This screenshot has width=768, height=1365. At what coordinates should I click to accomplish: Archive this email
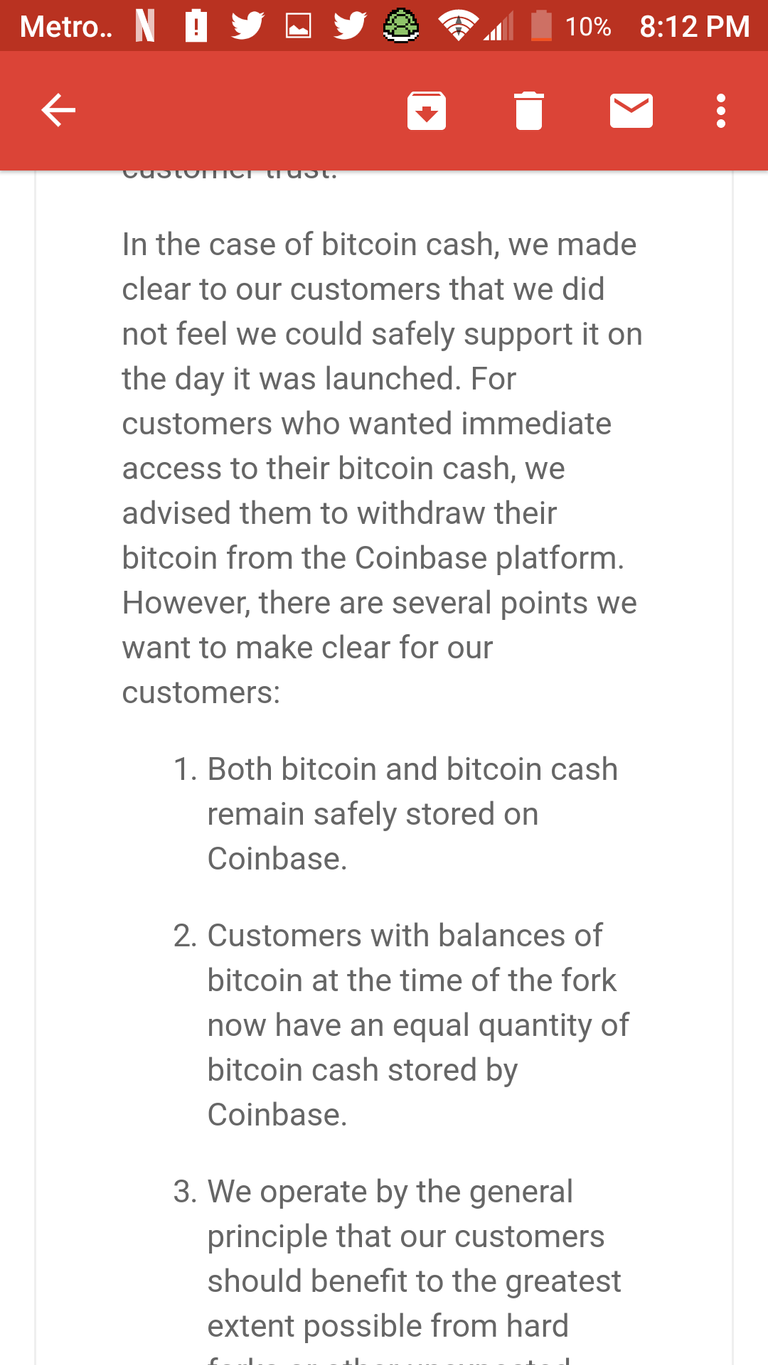[427, 110]
